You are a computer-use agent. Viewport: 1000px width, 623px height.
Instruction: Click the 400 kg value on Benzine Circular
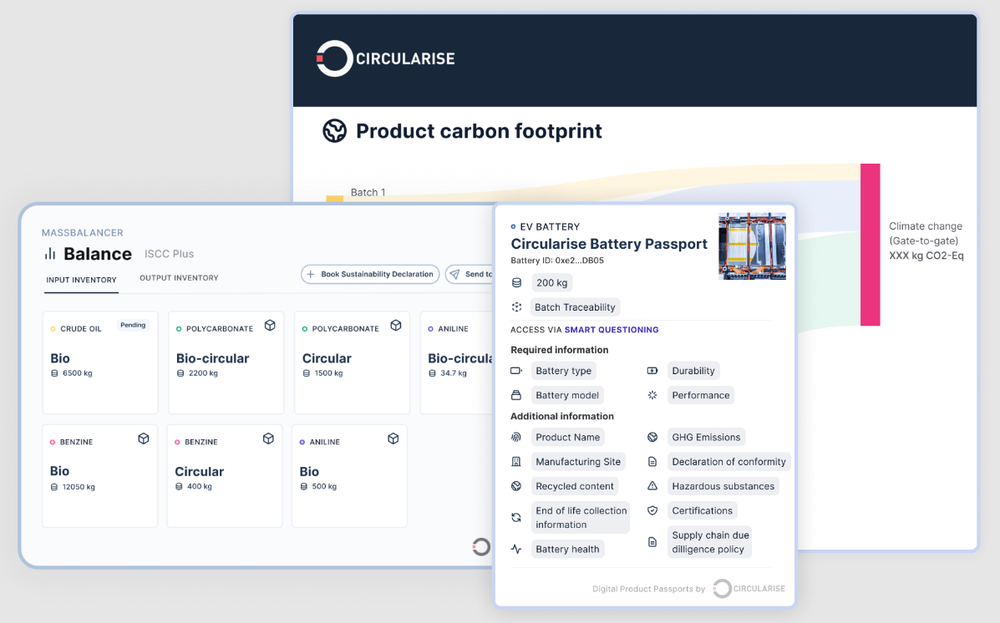pos(199,487)
